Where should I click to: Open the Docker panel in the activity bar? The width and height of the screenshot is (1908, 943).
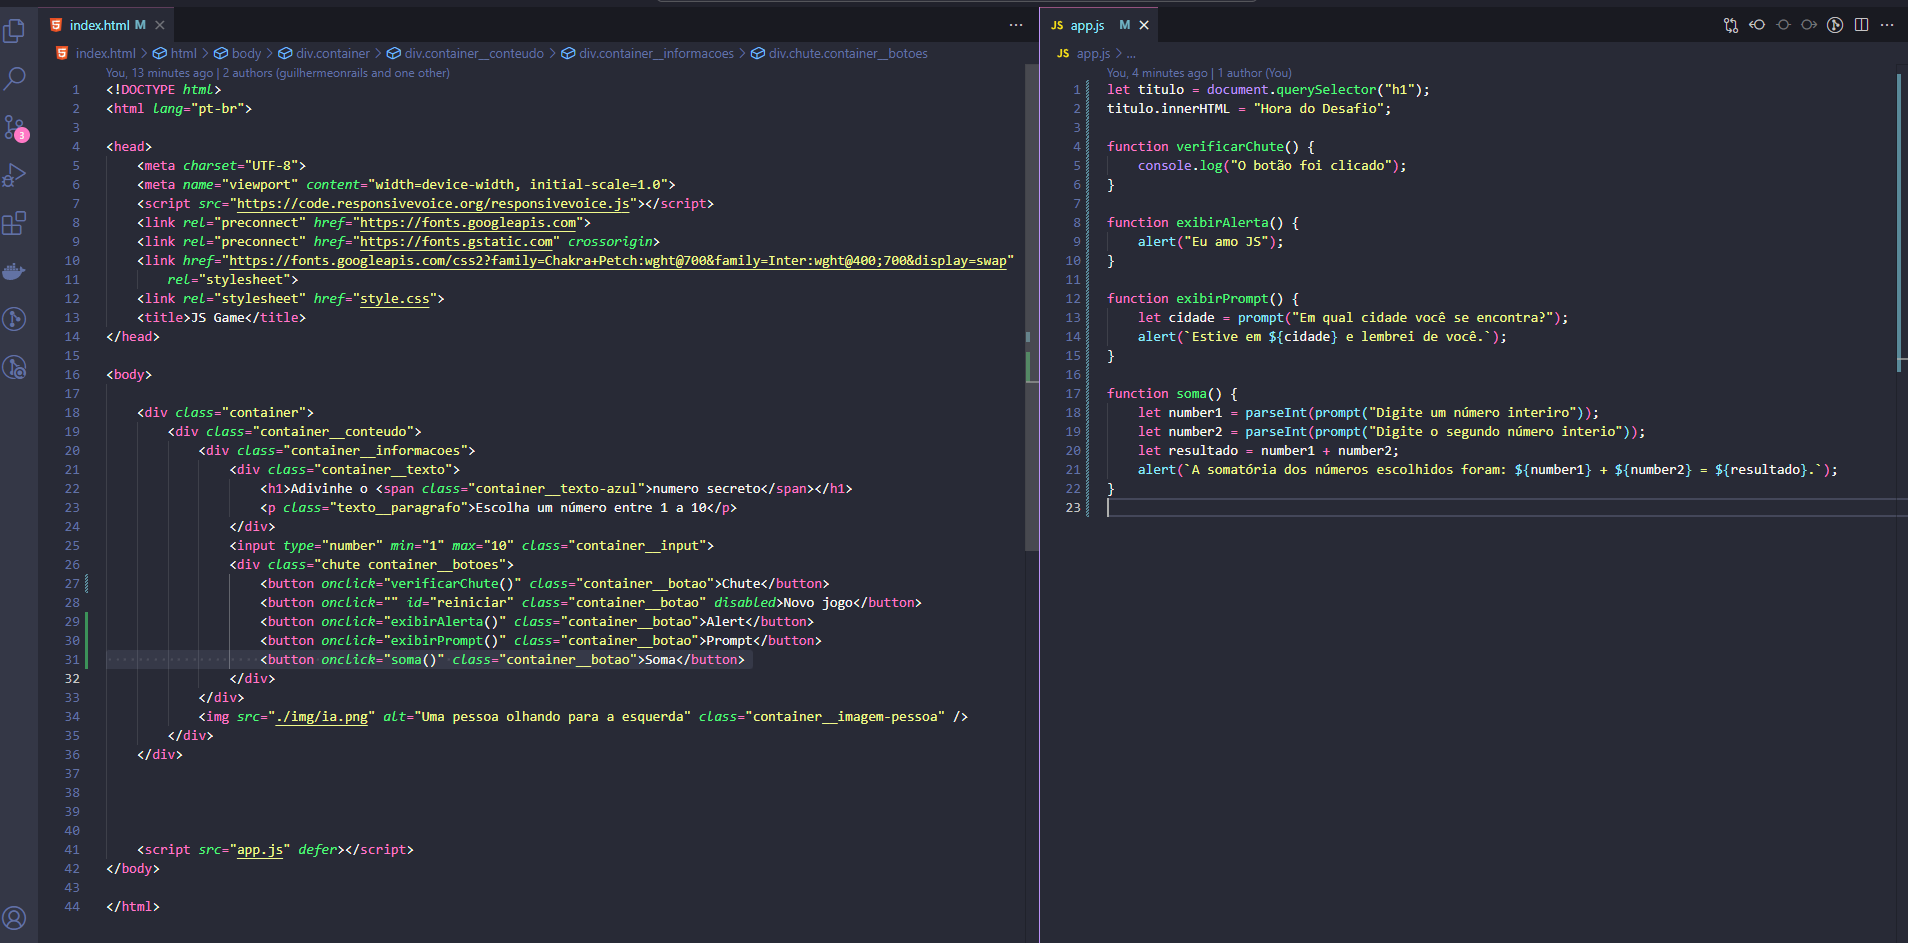click(15, 271)
